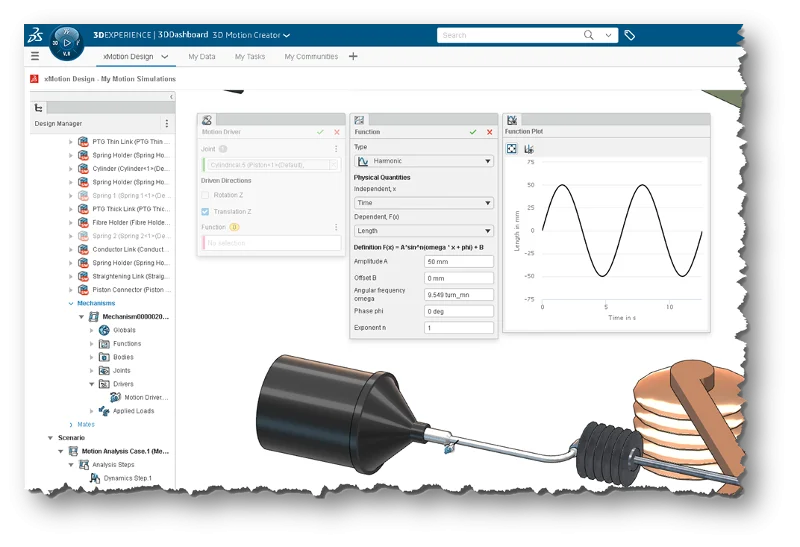
Task: Select Conductor Link in tree
Action: click(124, 250)
